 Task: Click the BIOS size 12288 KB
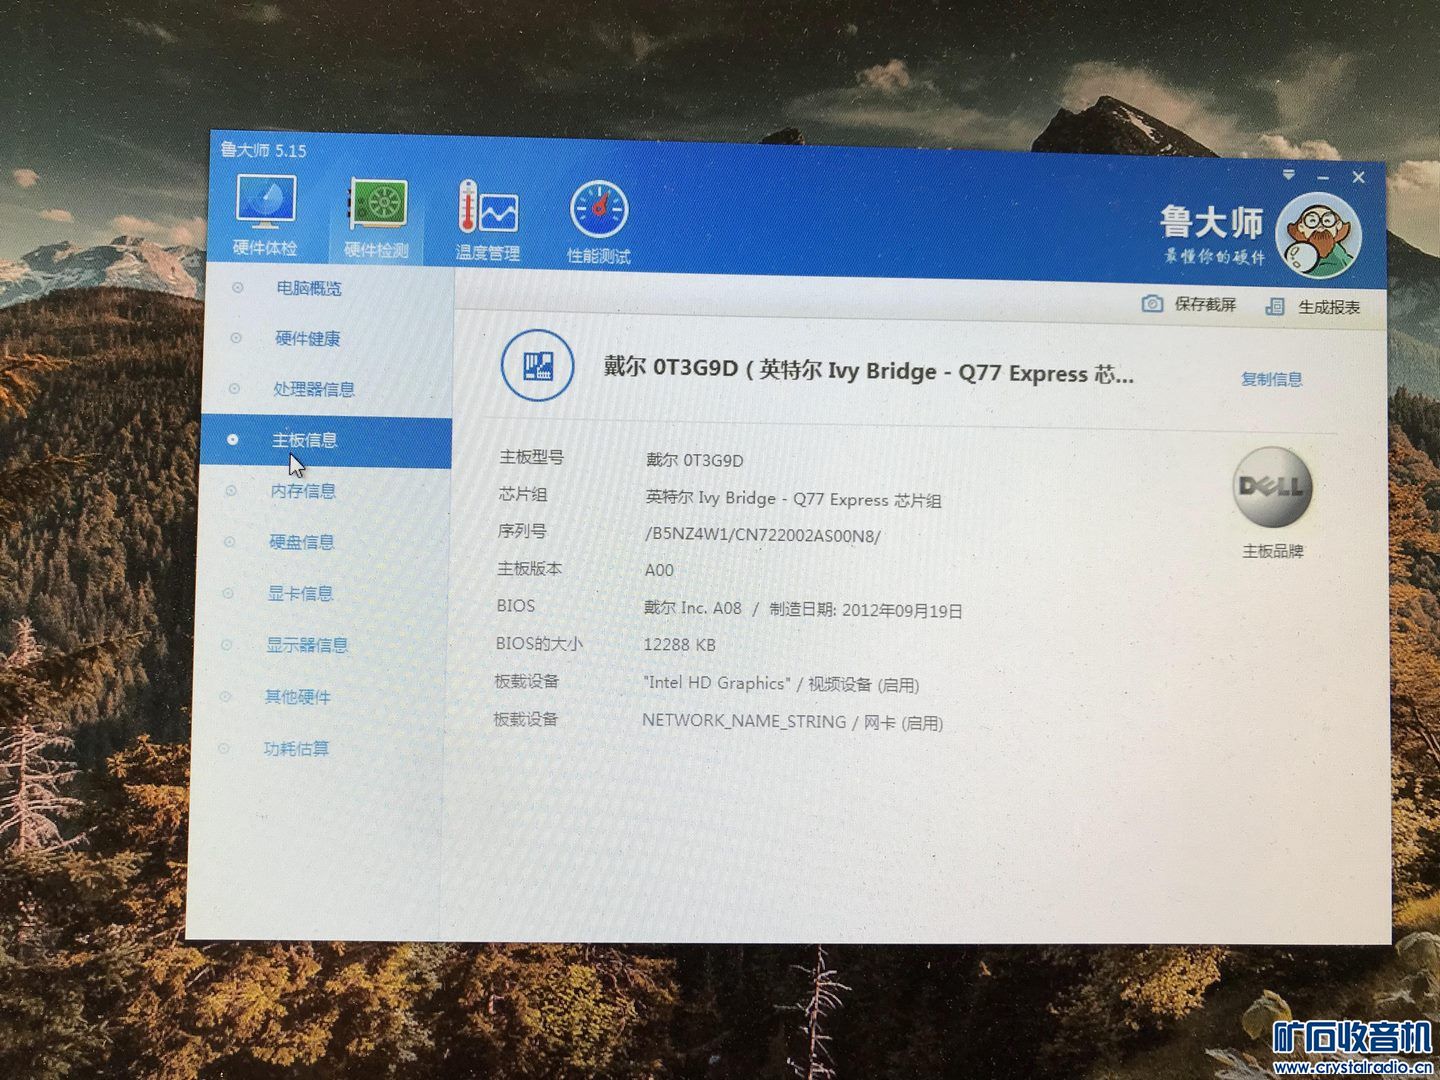pyautogui.click(x=679, y=645)
